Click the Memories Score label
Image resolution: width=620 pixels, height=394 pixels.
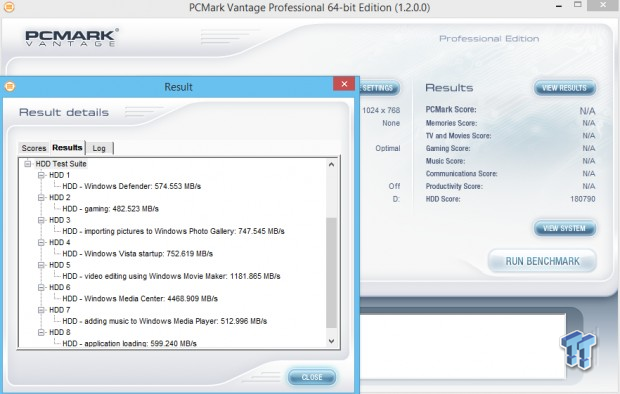451,123
